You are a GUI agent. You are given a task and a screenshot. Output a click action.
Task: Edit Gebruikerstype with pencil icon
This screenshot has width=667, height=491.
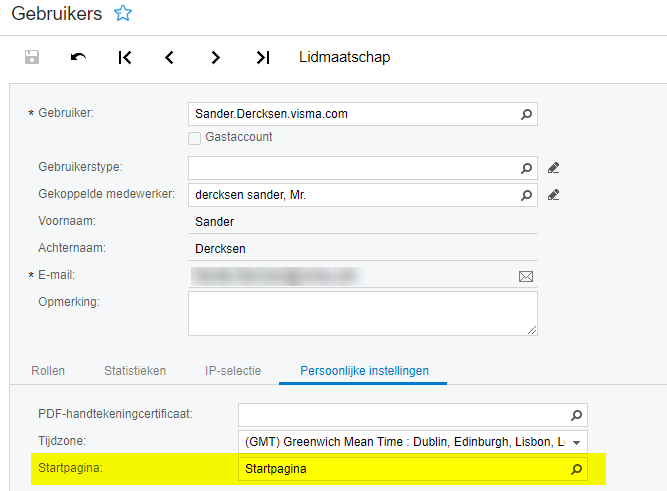(x=553, y=168)
